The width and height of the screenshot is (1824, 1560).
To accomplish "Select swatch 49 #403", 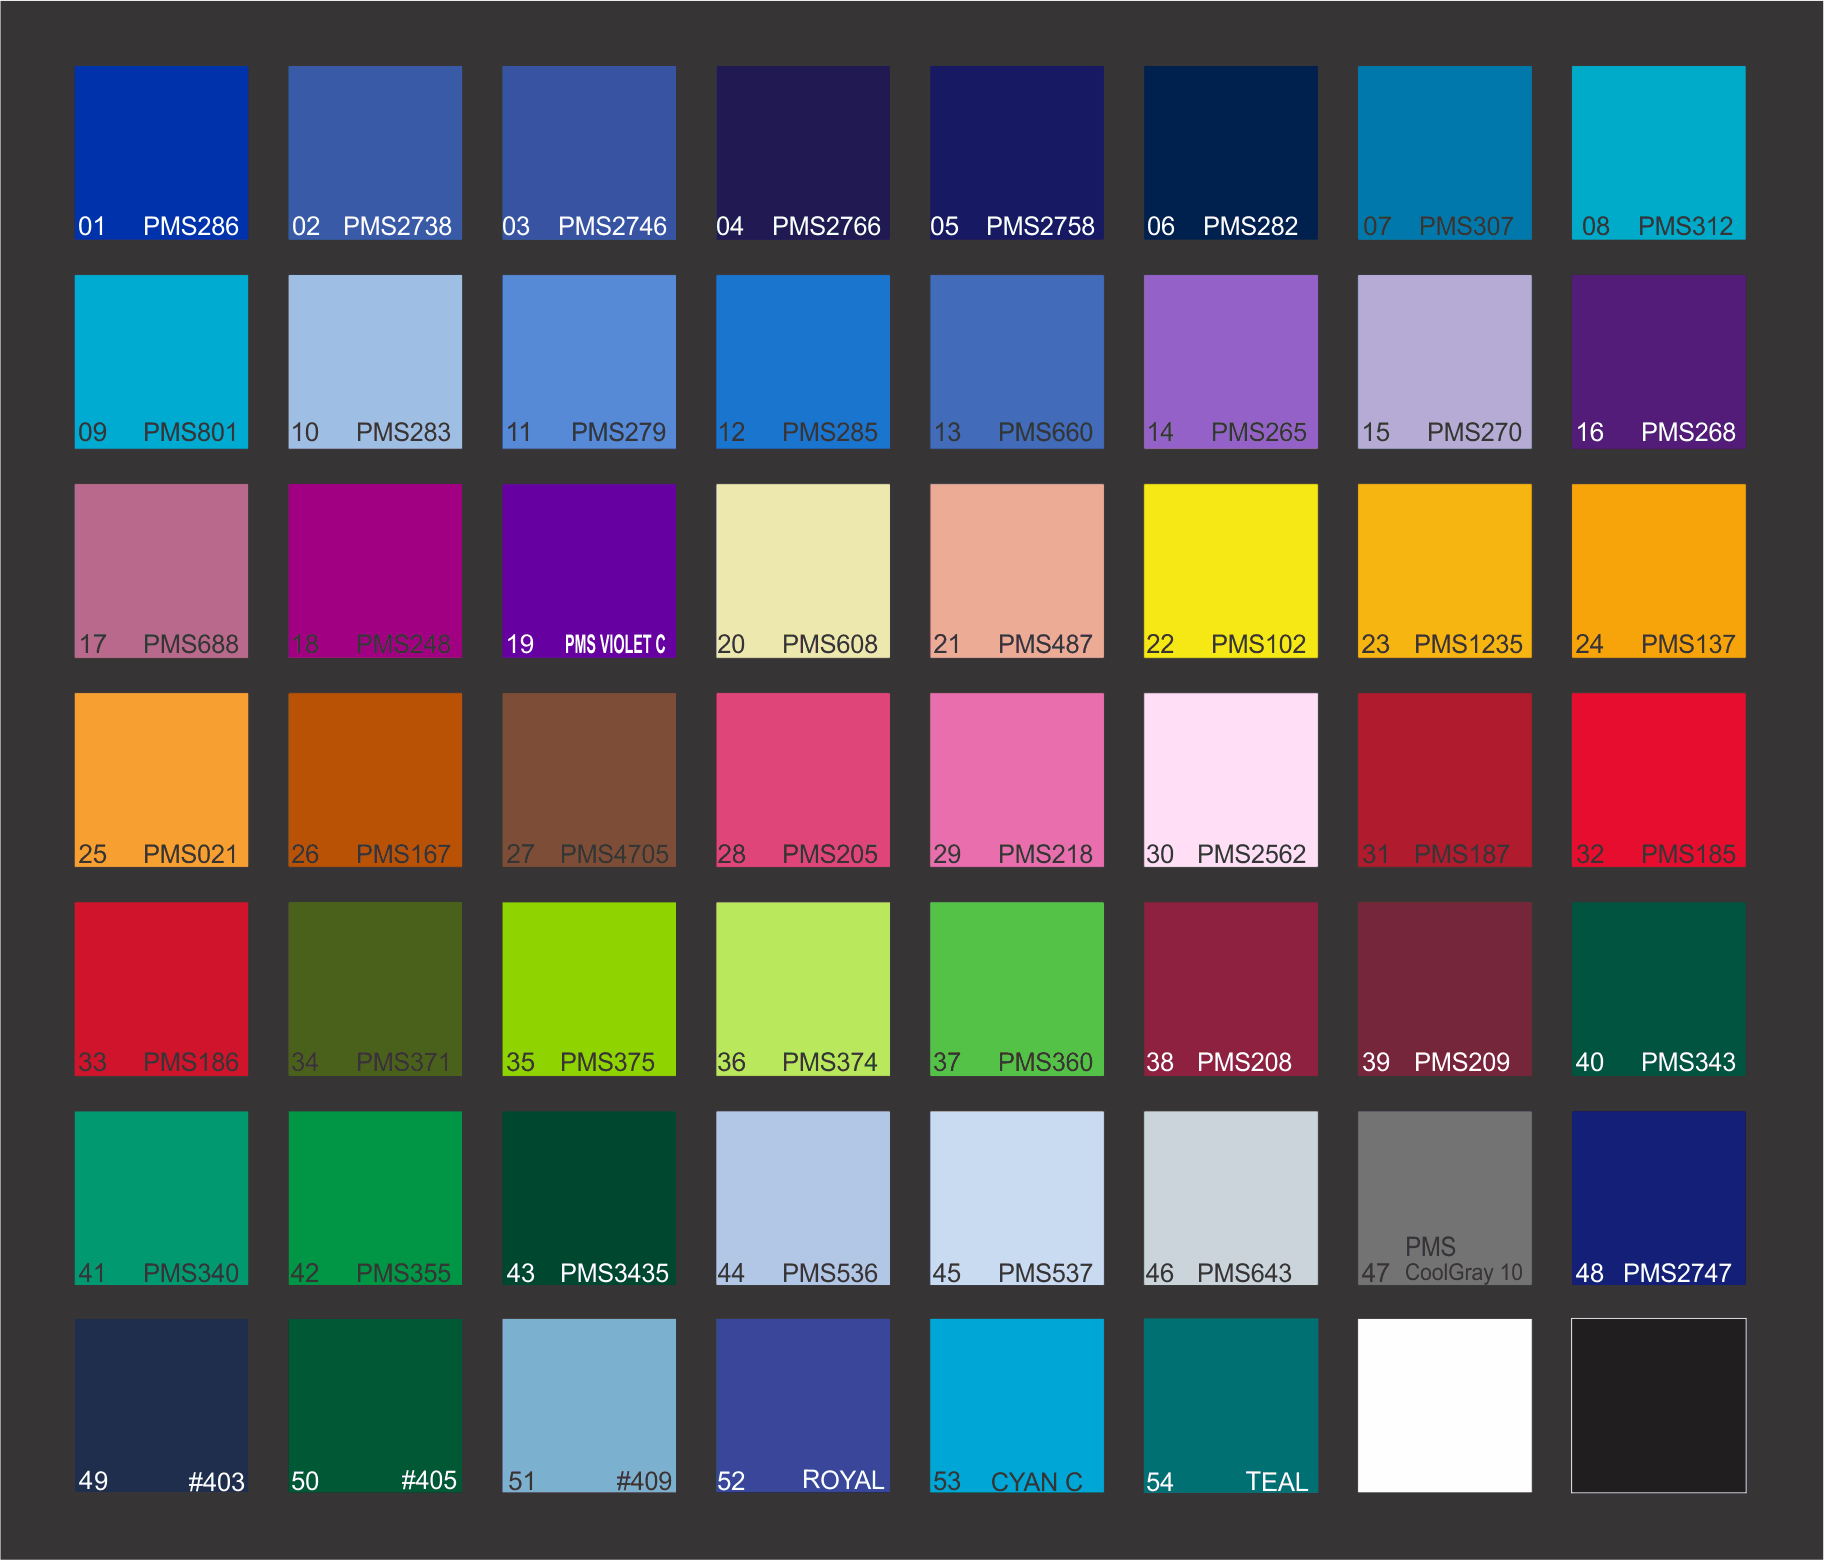I will [161, 1406].
